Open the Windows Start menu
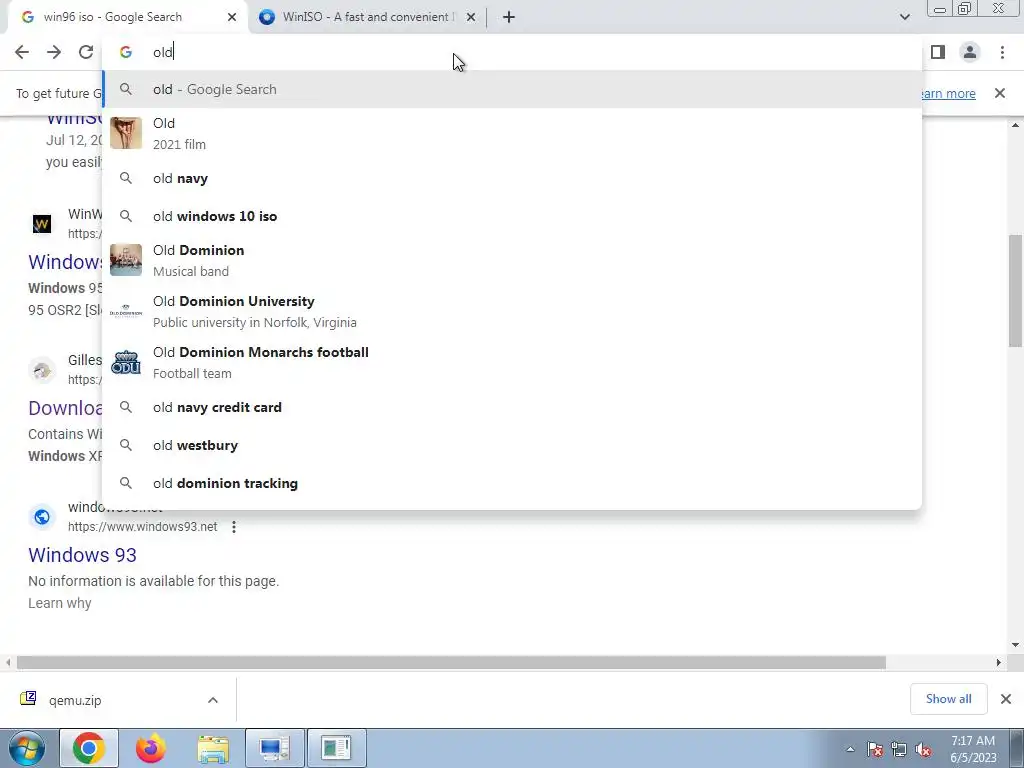Image resolution: width=1024 pixels, height=768 pixels. (x=27, y=748)
